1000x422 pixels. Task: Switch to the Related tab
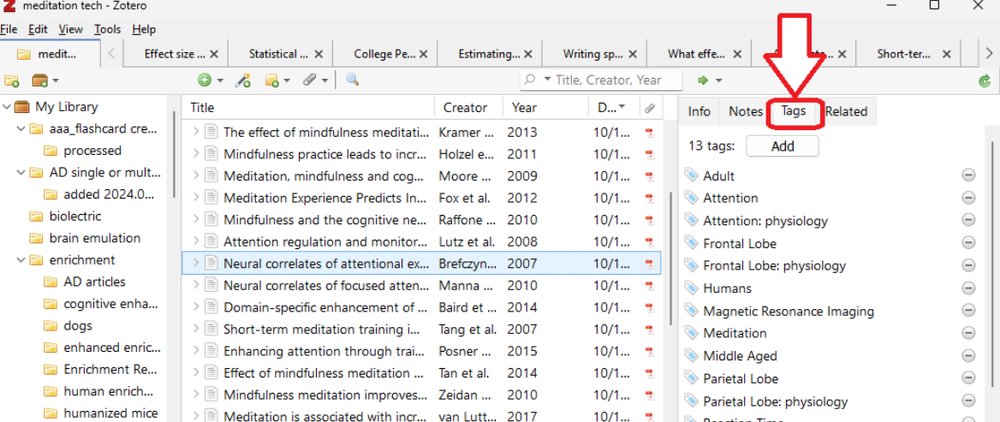[846, 112]
